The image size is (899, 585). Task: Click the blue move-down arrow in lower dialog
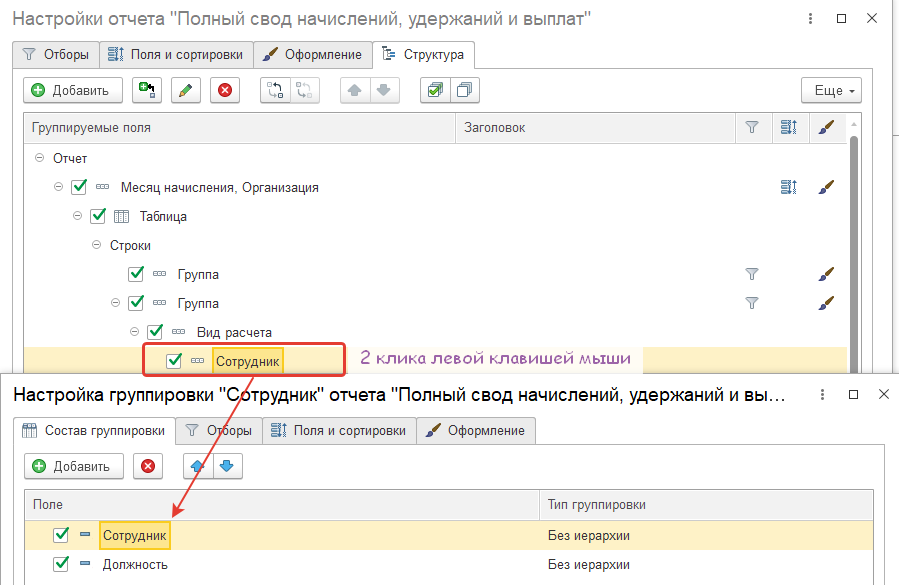[x=228, y=466]
